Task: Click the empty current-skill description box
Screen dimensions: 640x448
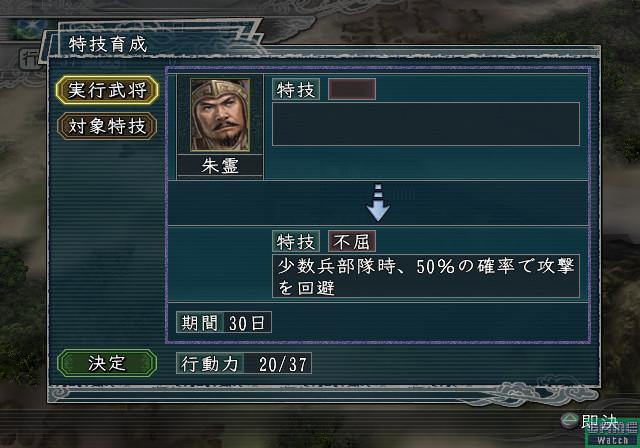Action: [x=426, y=124]
